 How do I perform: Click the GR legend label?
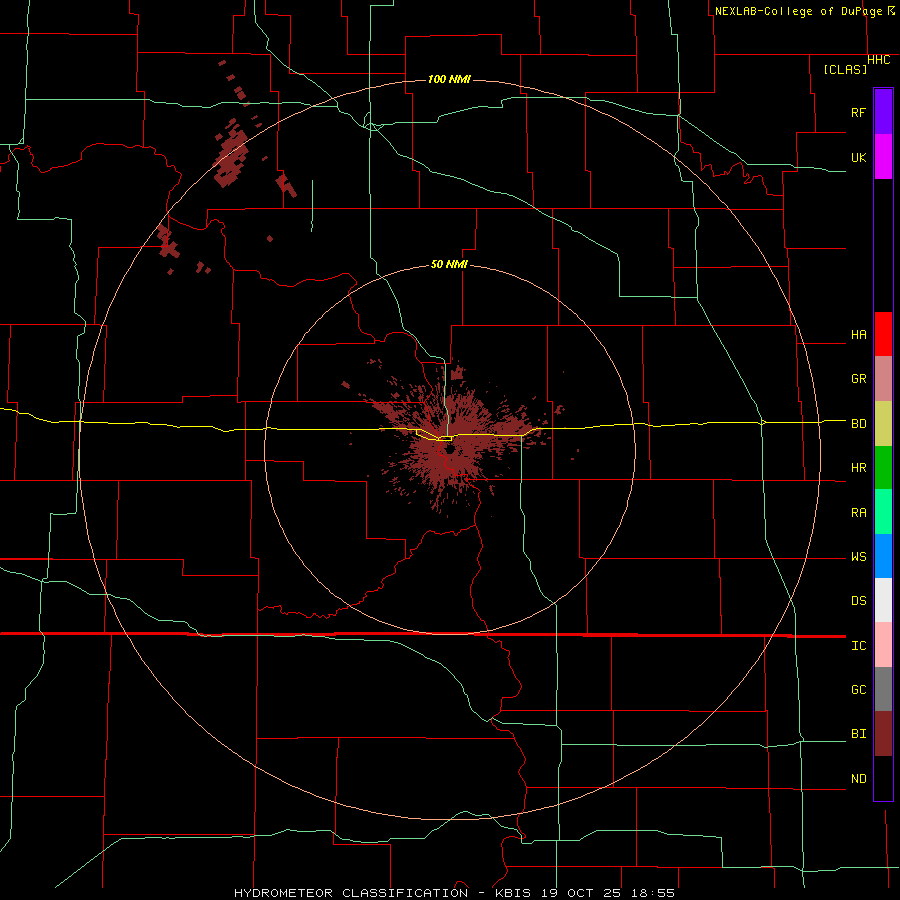(858, 378)
